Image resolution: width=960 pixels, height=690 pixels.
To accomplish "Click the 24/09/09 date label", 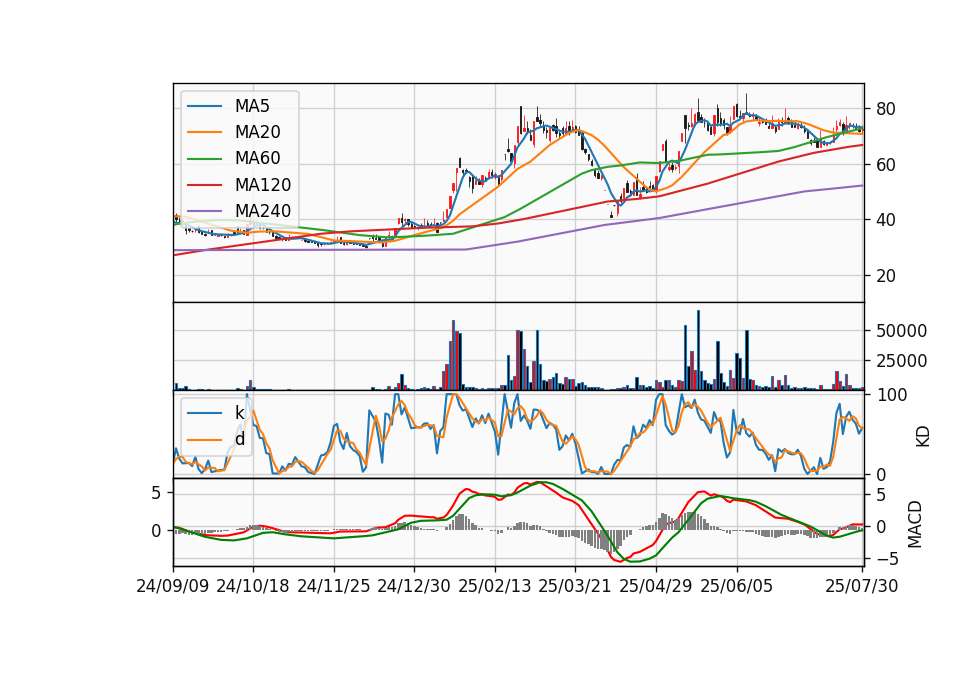I will tap(173, 587).
